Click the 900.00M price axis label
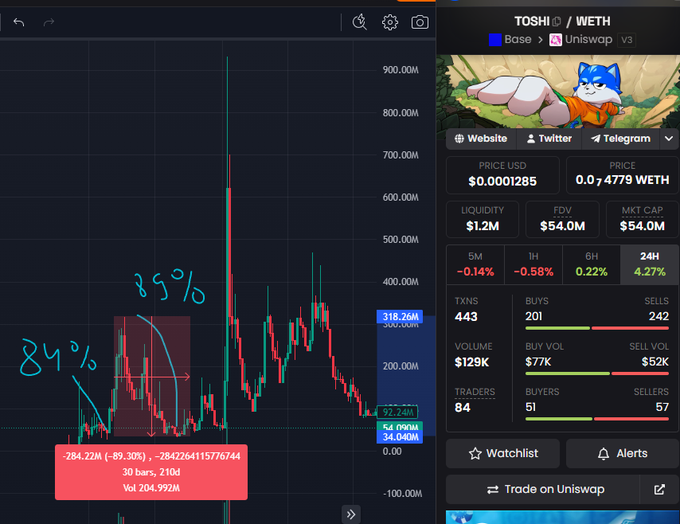 click(401, 70)
